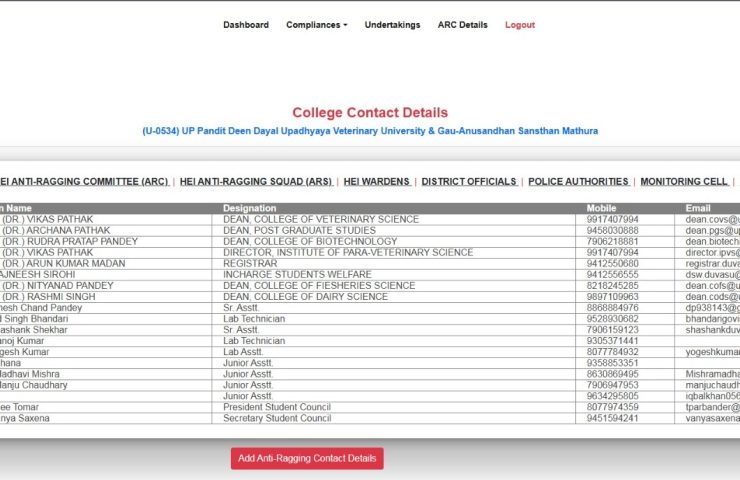Select the Manoj Kumar name cell
The image size is (740, 480).
coord(106,341)
